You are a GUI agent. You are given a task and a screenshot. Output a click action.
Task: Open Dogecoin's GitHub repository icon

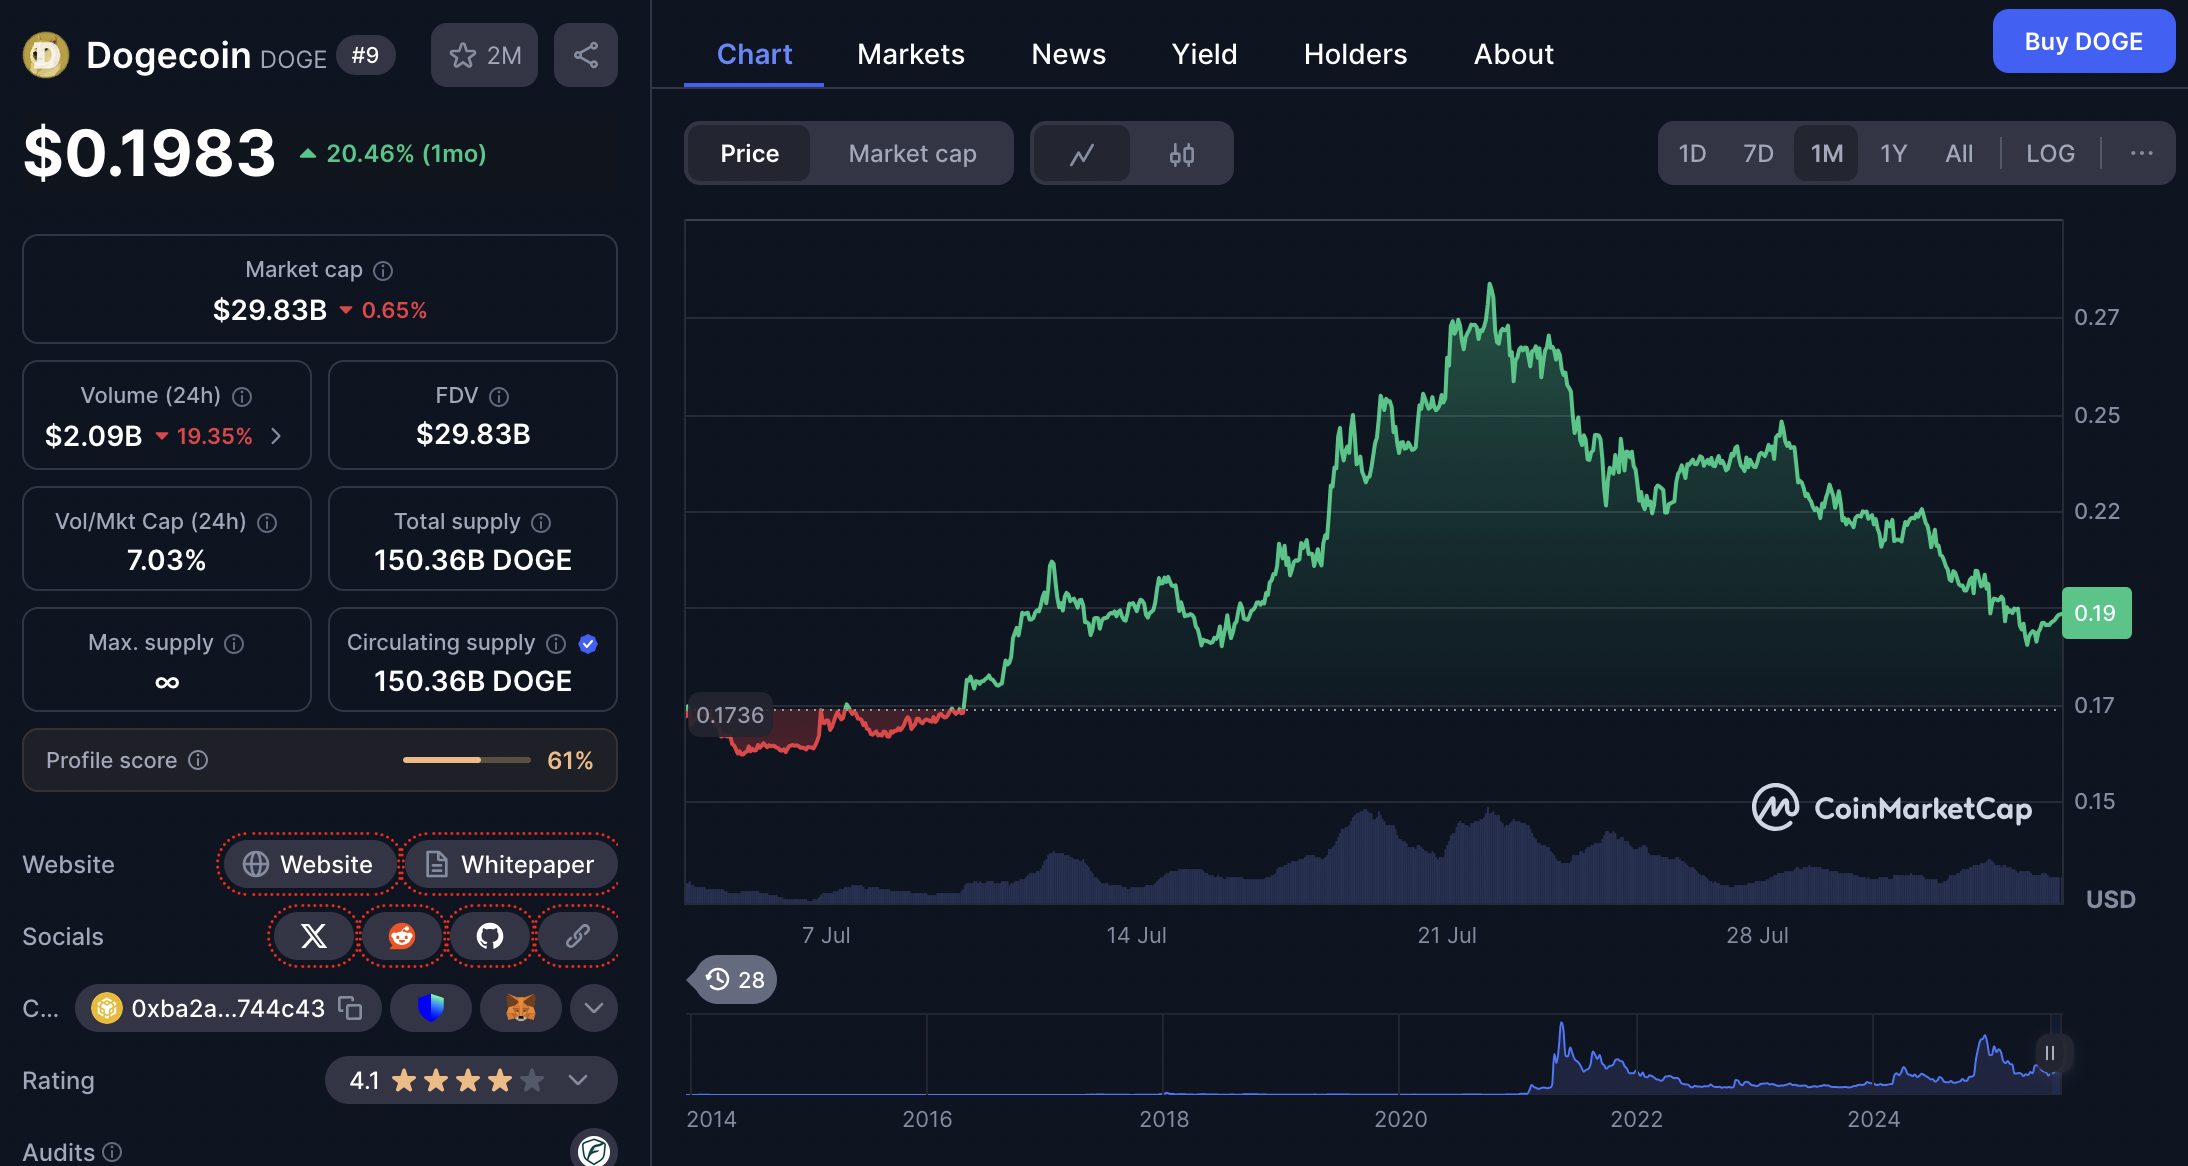coord(489,936)
